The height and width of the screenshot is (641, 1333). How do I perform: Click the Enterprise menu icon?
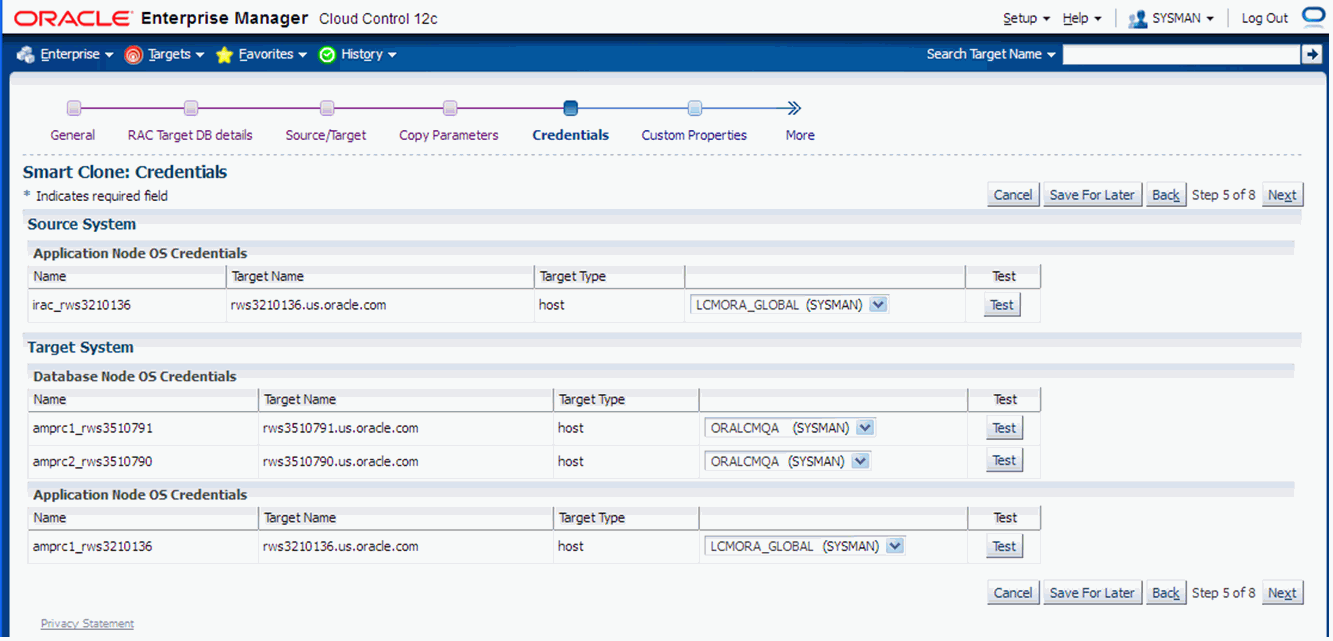tap(26, 55)
